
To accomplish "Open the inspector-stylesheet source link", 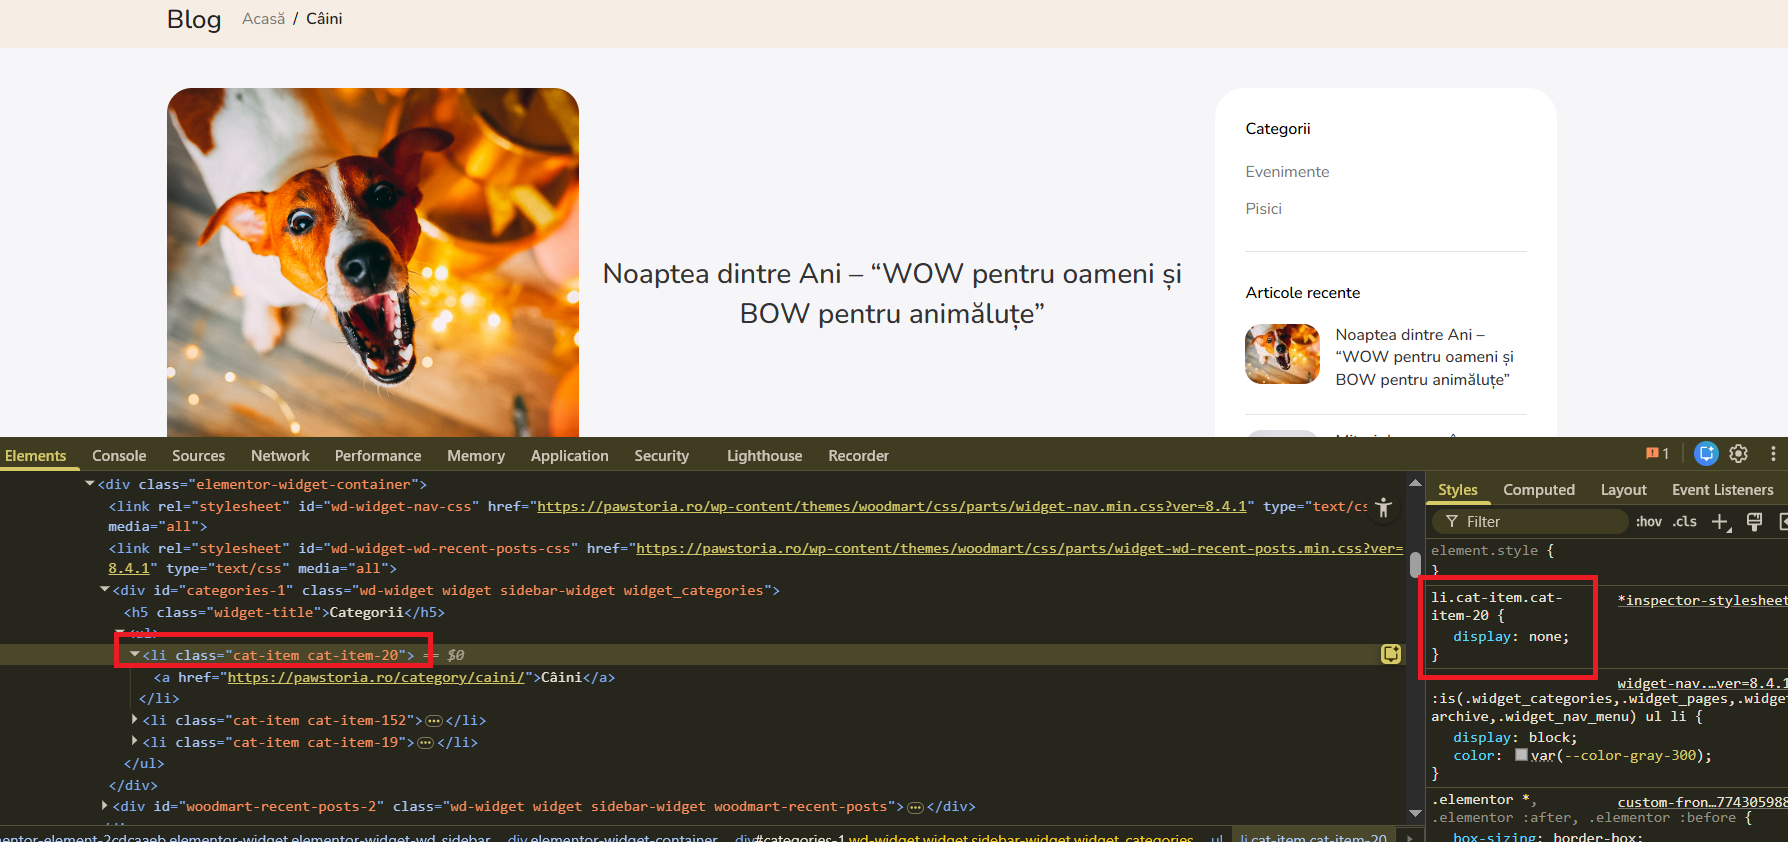I will pyautogui.click(x=1702, y=601).
